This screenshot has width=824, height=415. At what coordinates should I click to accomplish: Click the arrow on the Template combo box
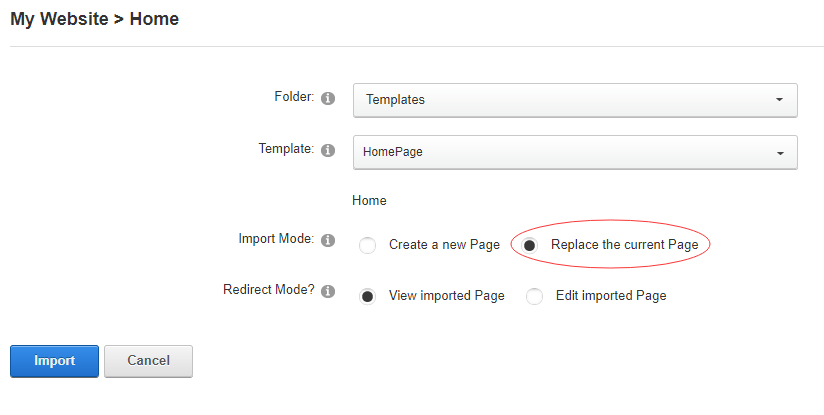coord(779,152)
